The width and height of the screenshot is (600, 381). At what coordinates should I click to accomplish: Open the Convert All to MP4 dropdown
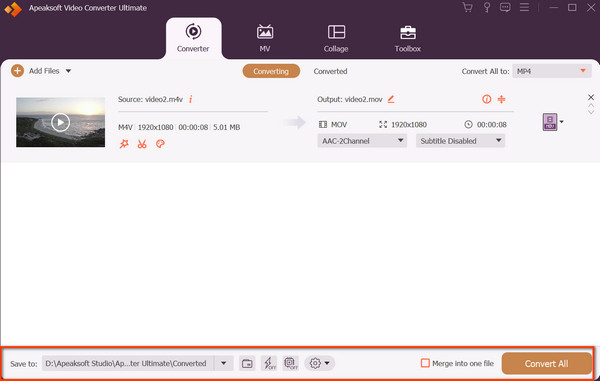click(x=551, y=71)
